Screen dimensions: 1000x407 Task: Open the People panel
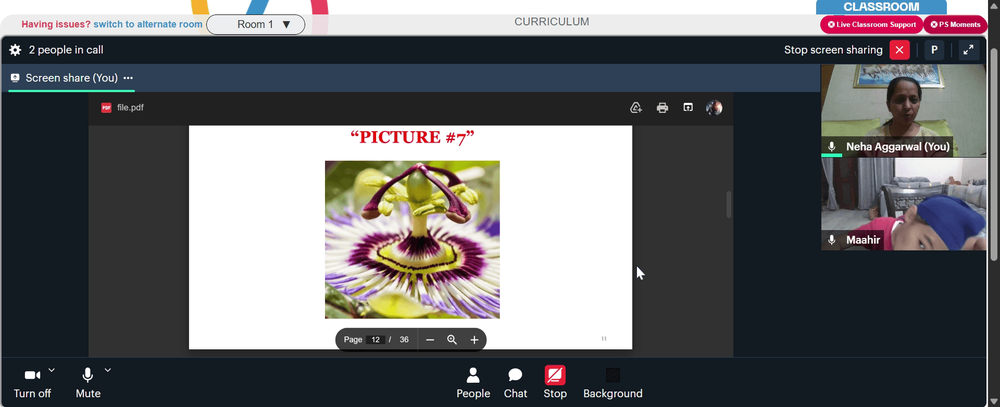(473, 383)
